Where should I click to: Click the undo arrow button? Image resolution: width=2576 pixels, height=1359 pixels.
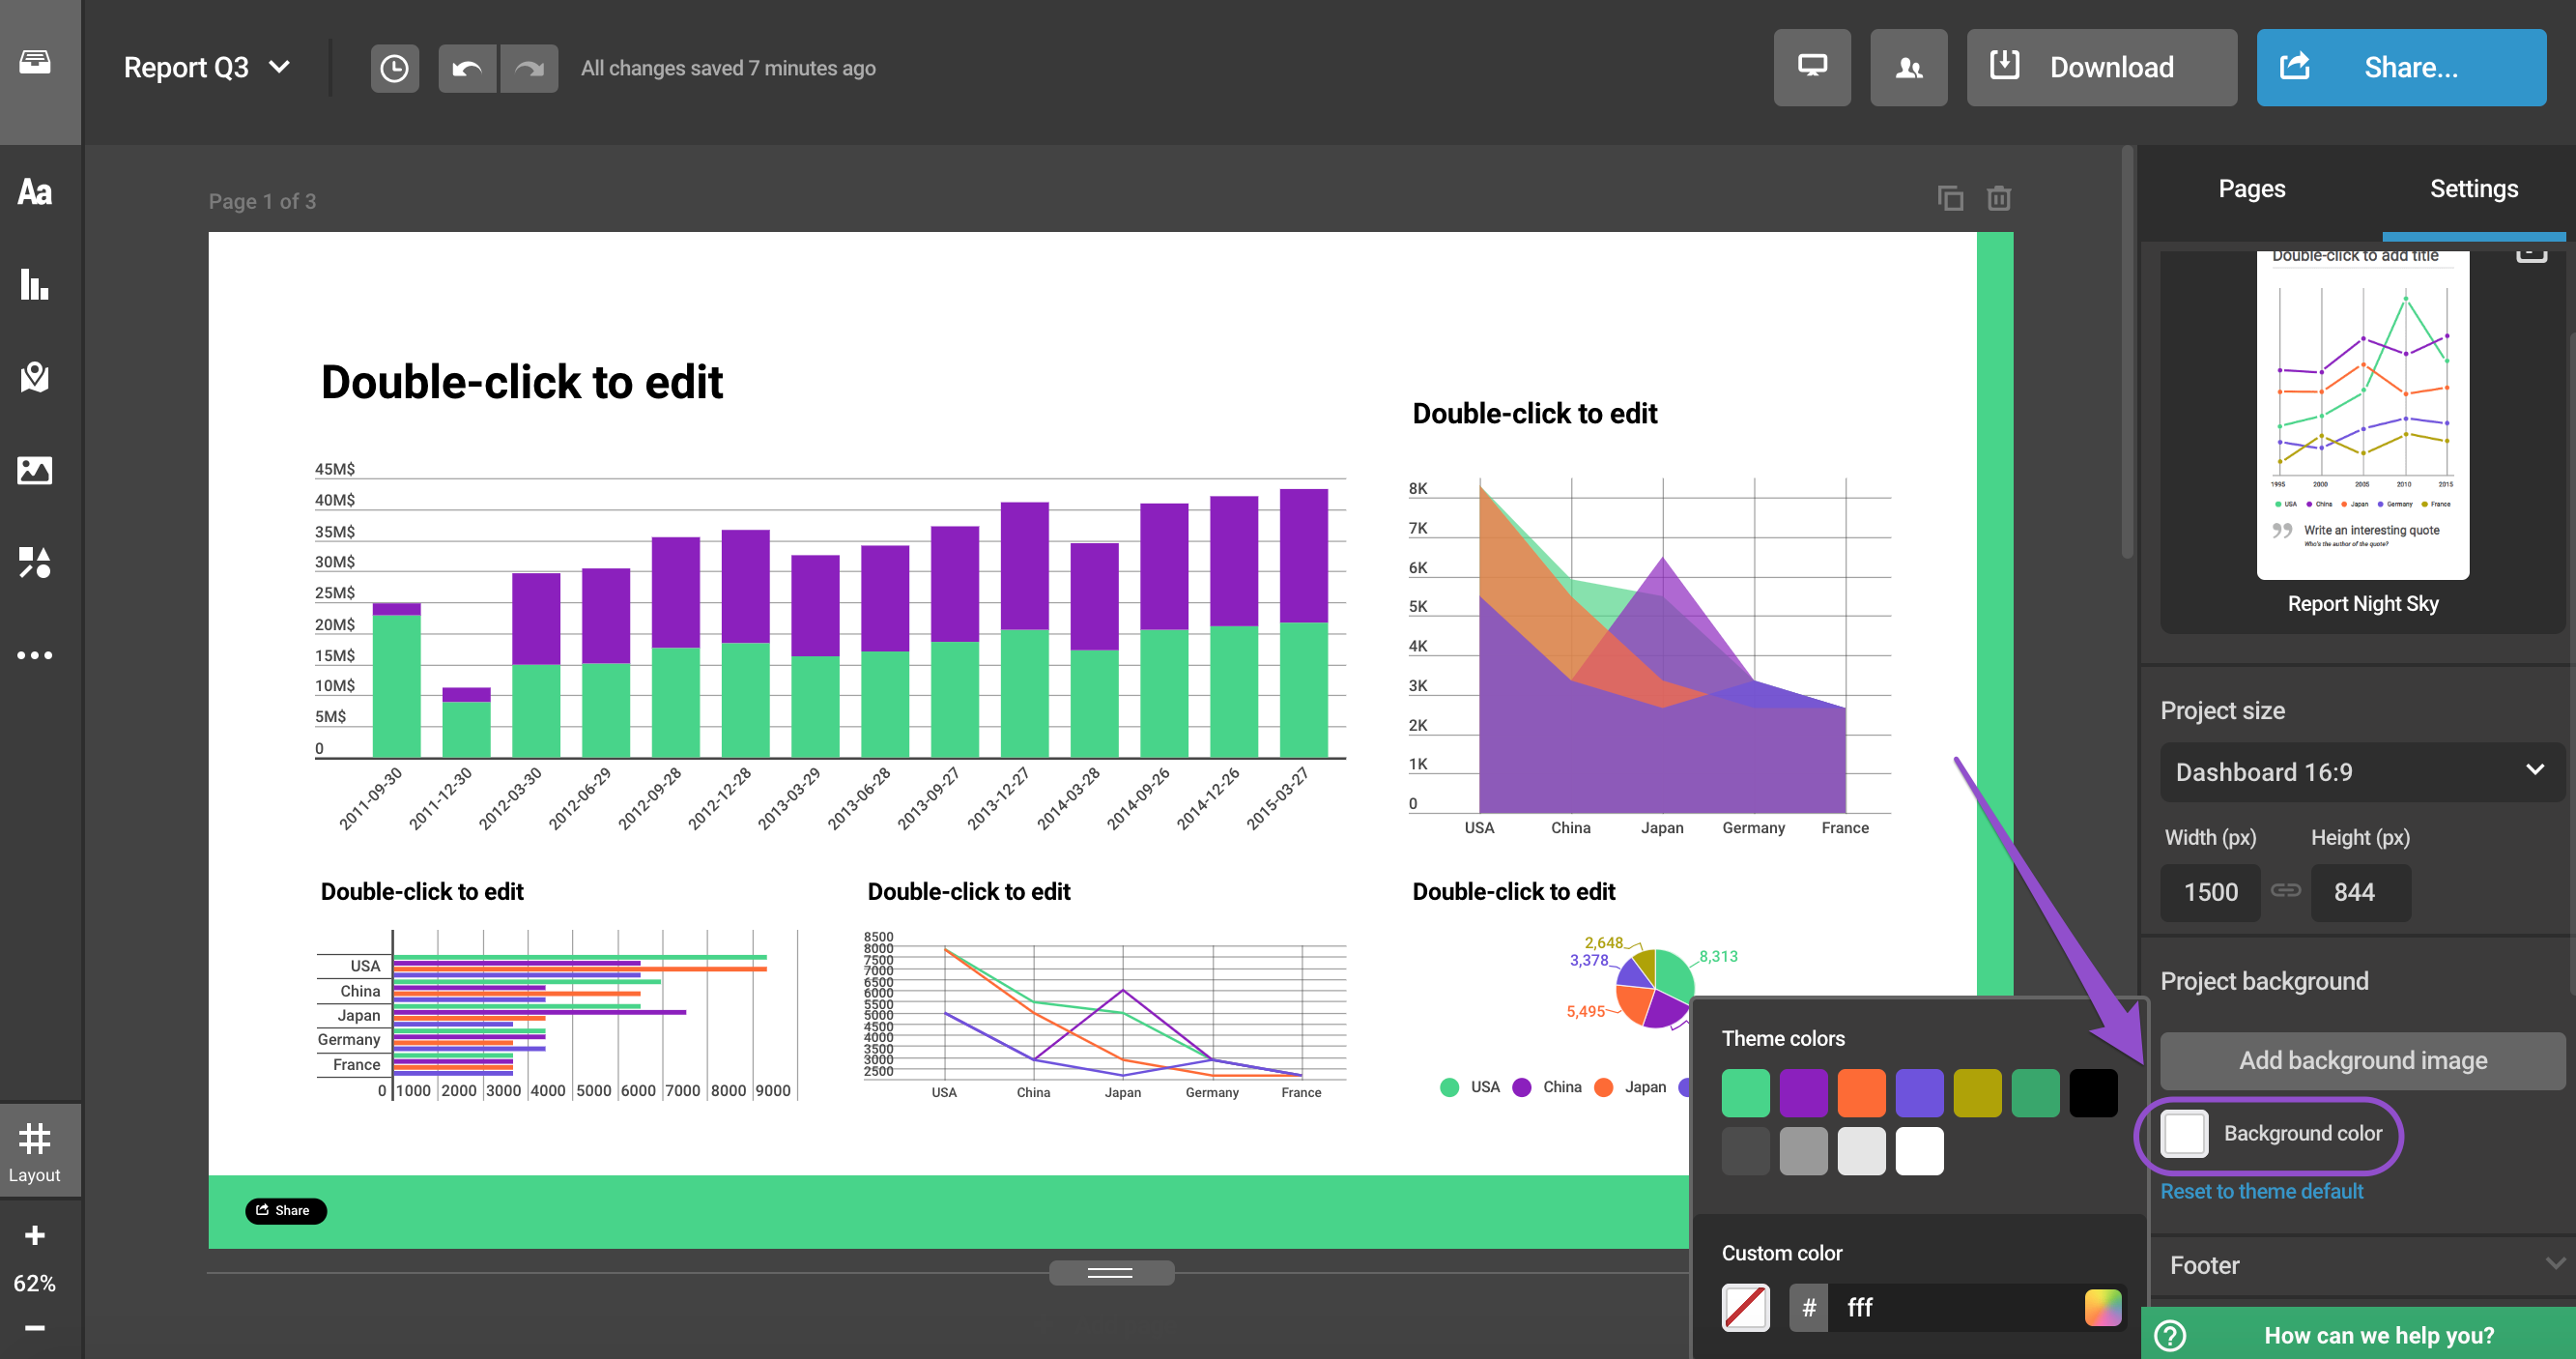[x=466, y=68]
